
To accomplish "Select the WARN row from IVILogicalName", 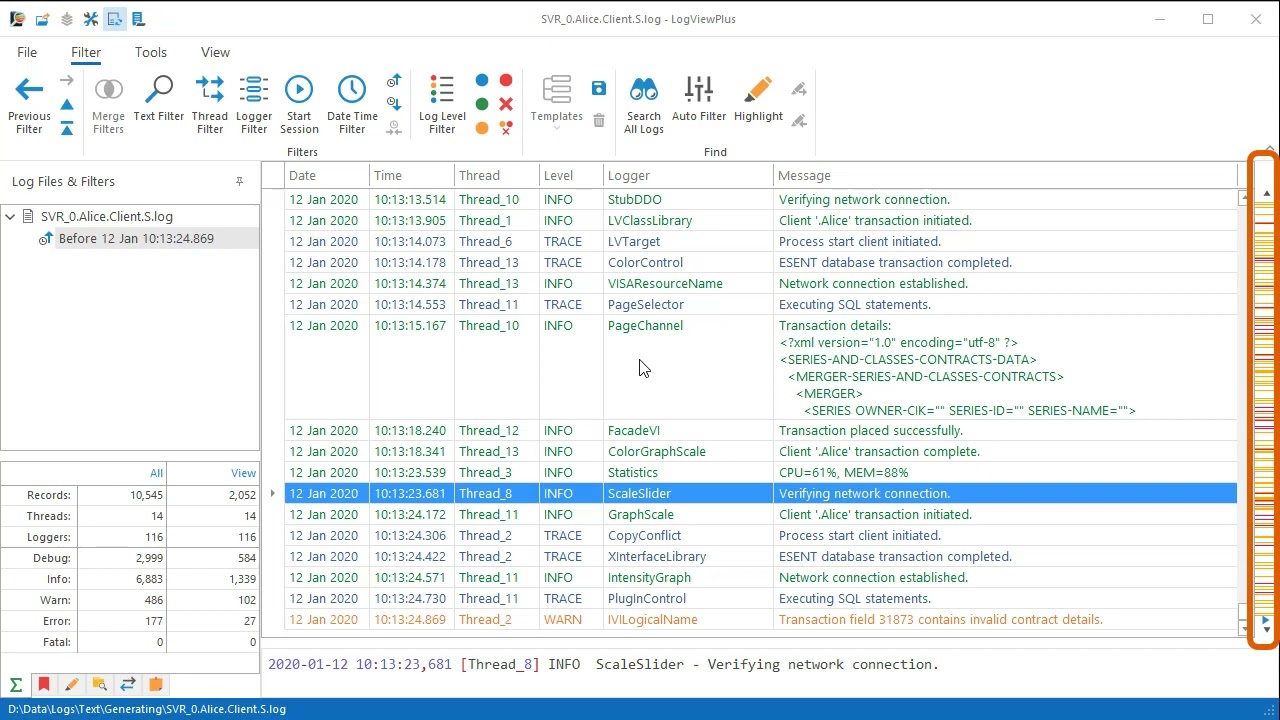I will coord(761,619).
